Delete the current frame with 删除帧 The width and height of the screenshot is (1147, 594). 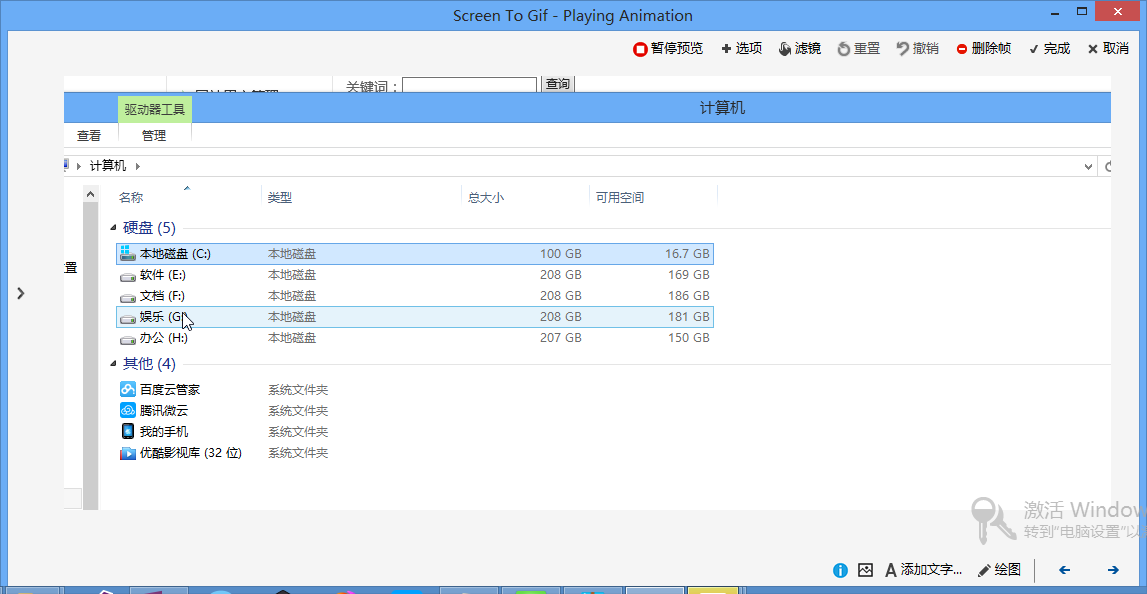(x=984, y=49)
